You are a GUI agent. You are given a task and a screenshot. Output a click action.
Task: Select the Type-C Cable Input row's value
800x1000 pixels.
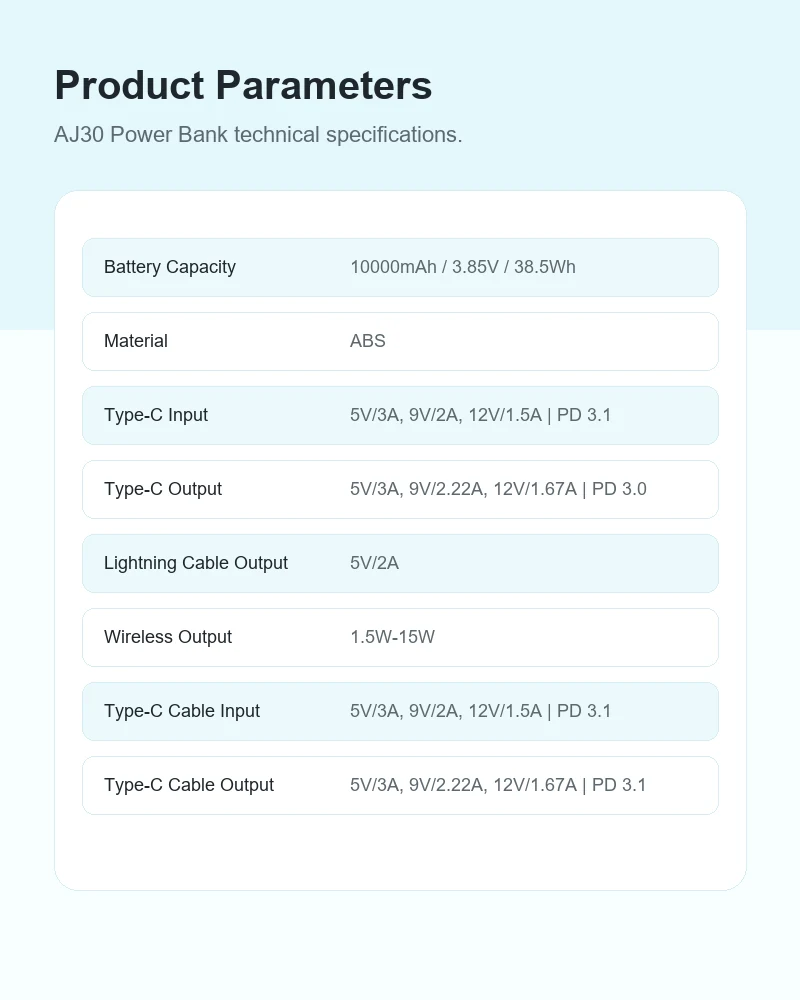(480, 710)
